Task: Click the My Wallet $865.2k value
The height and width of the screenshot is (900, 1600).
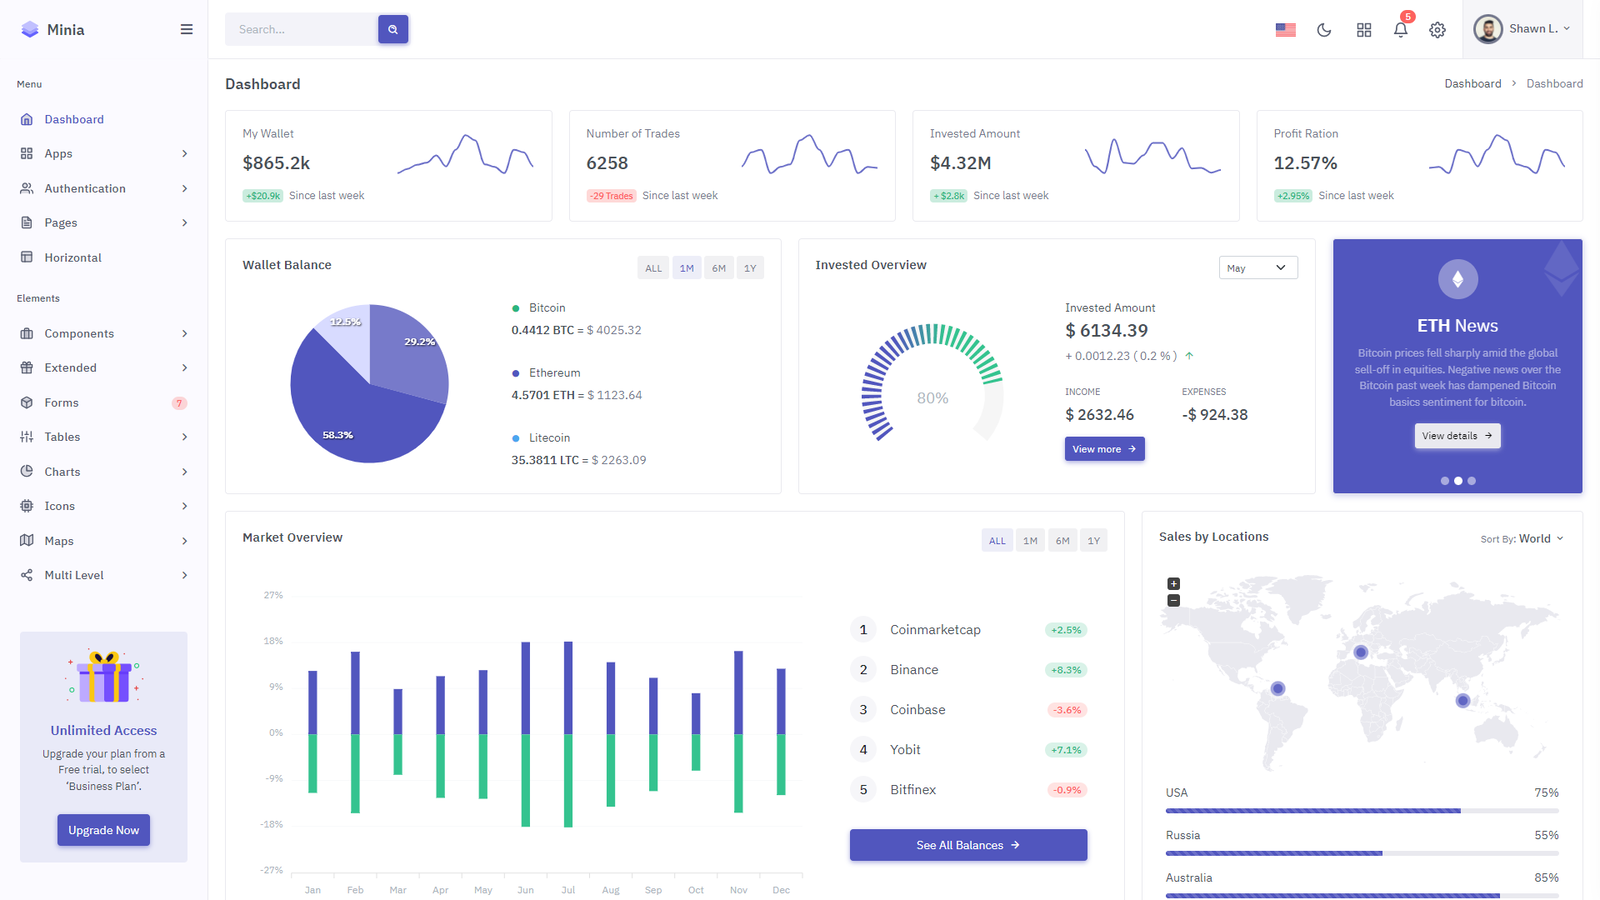Action: click(276, 163)
